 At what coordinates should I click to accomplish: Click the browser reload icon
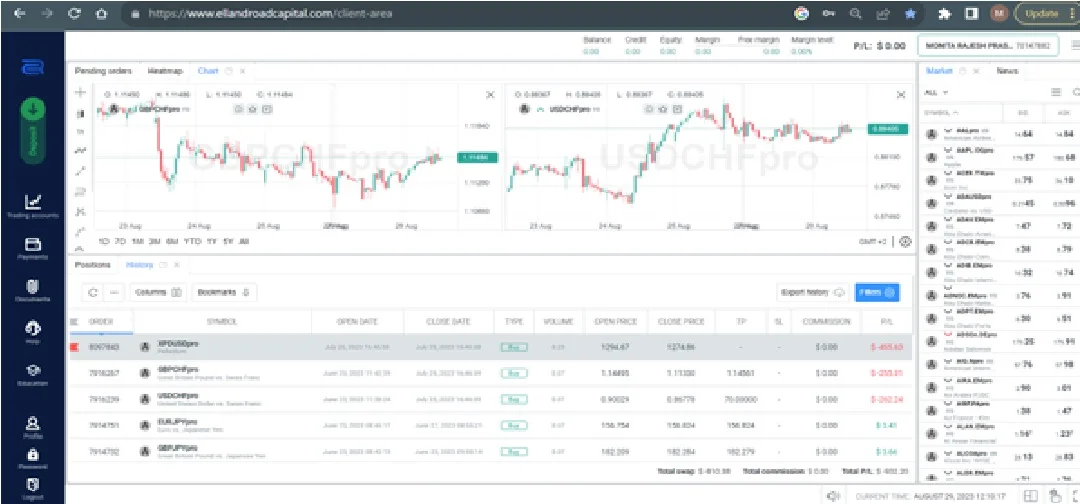[x=74, y=13]
